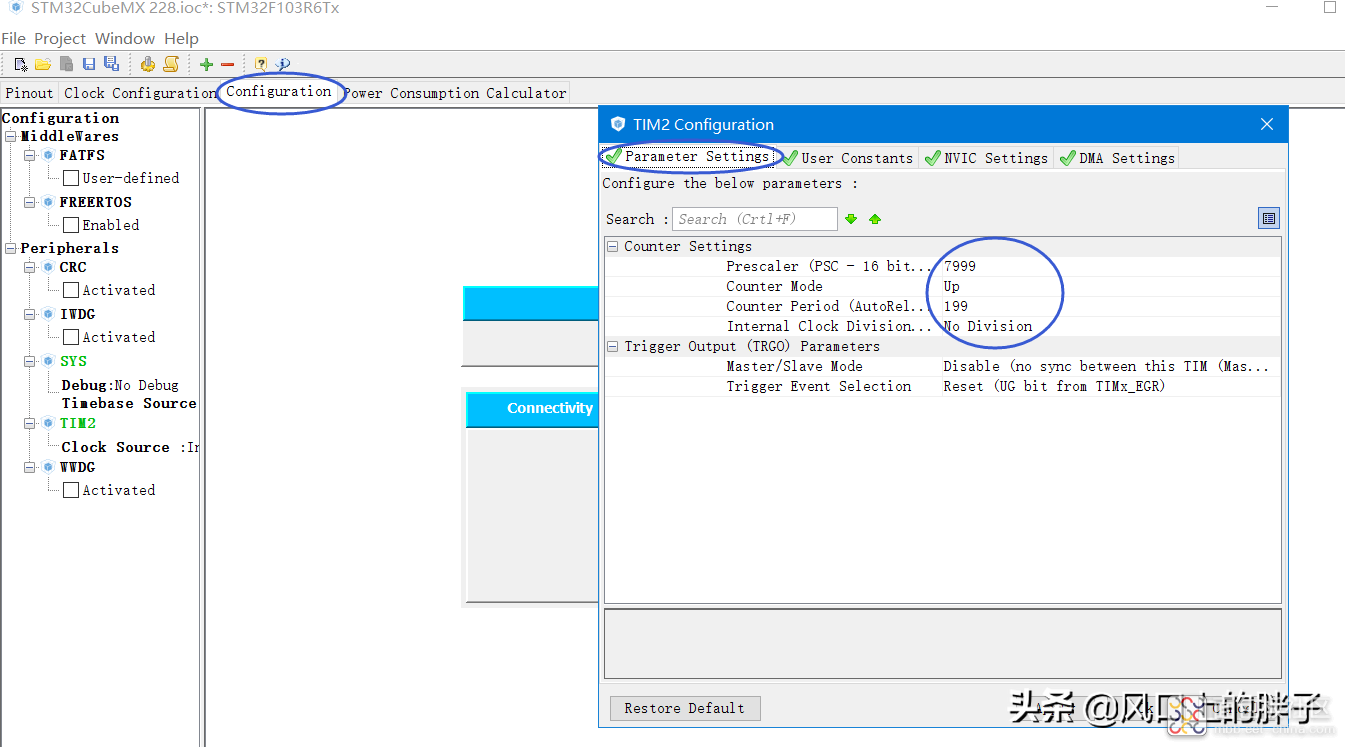Collapse Trigger Output (TRGO) Parameters group
This screenshot has width=1345, height=747.
(x=613, y=346)
